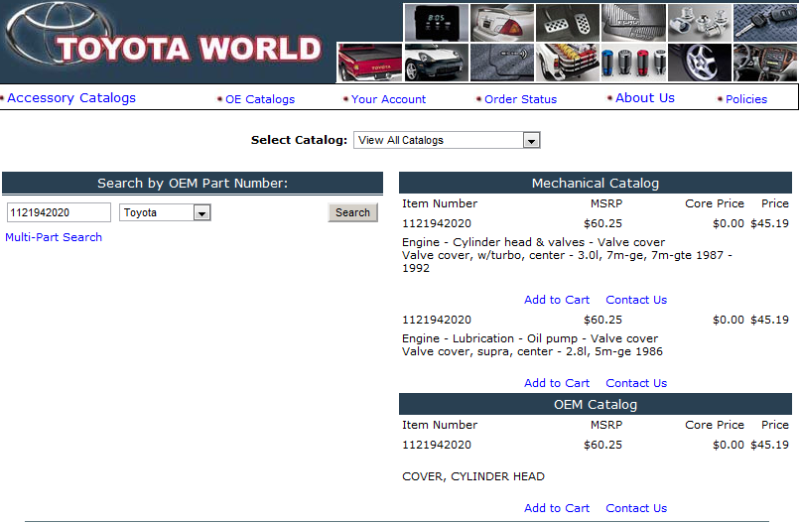Contact Us about the 7m-ge turbo valve cover
The width and height of the screenshot is (800, 524).
pos(636,300)
